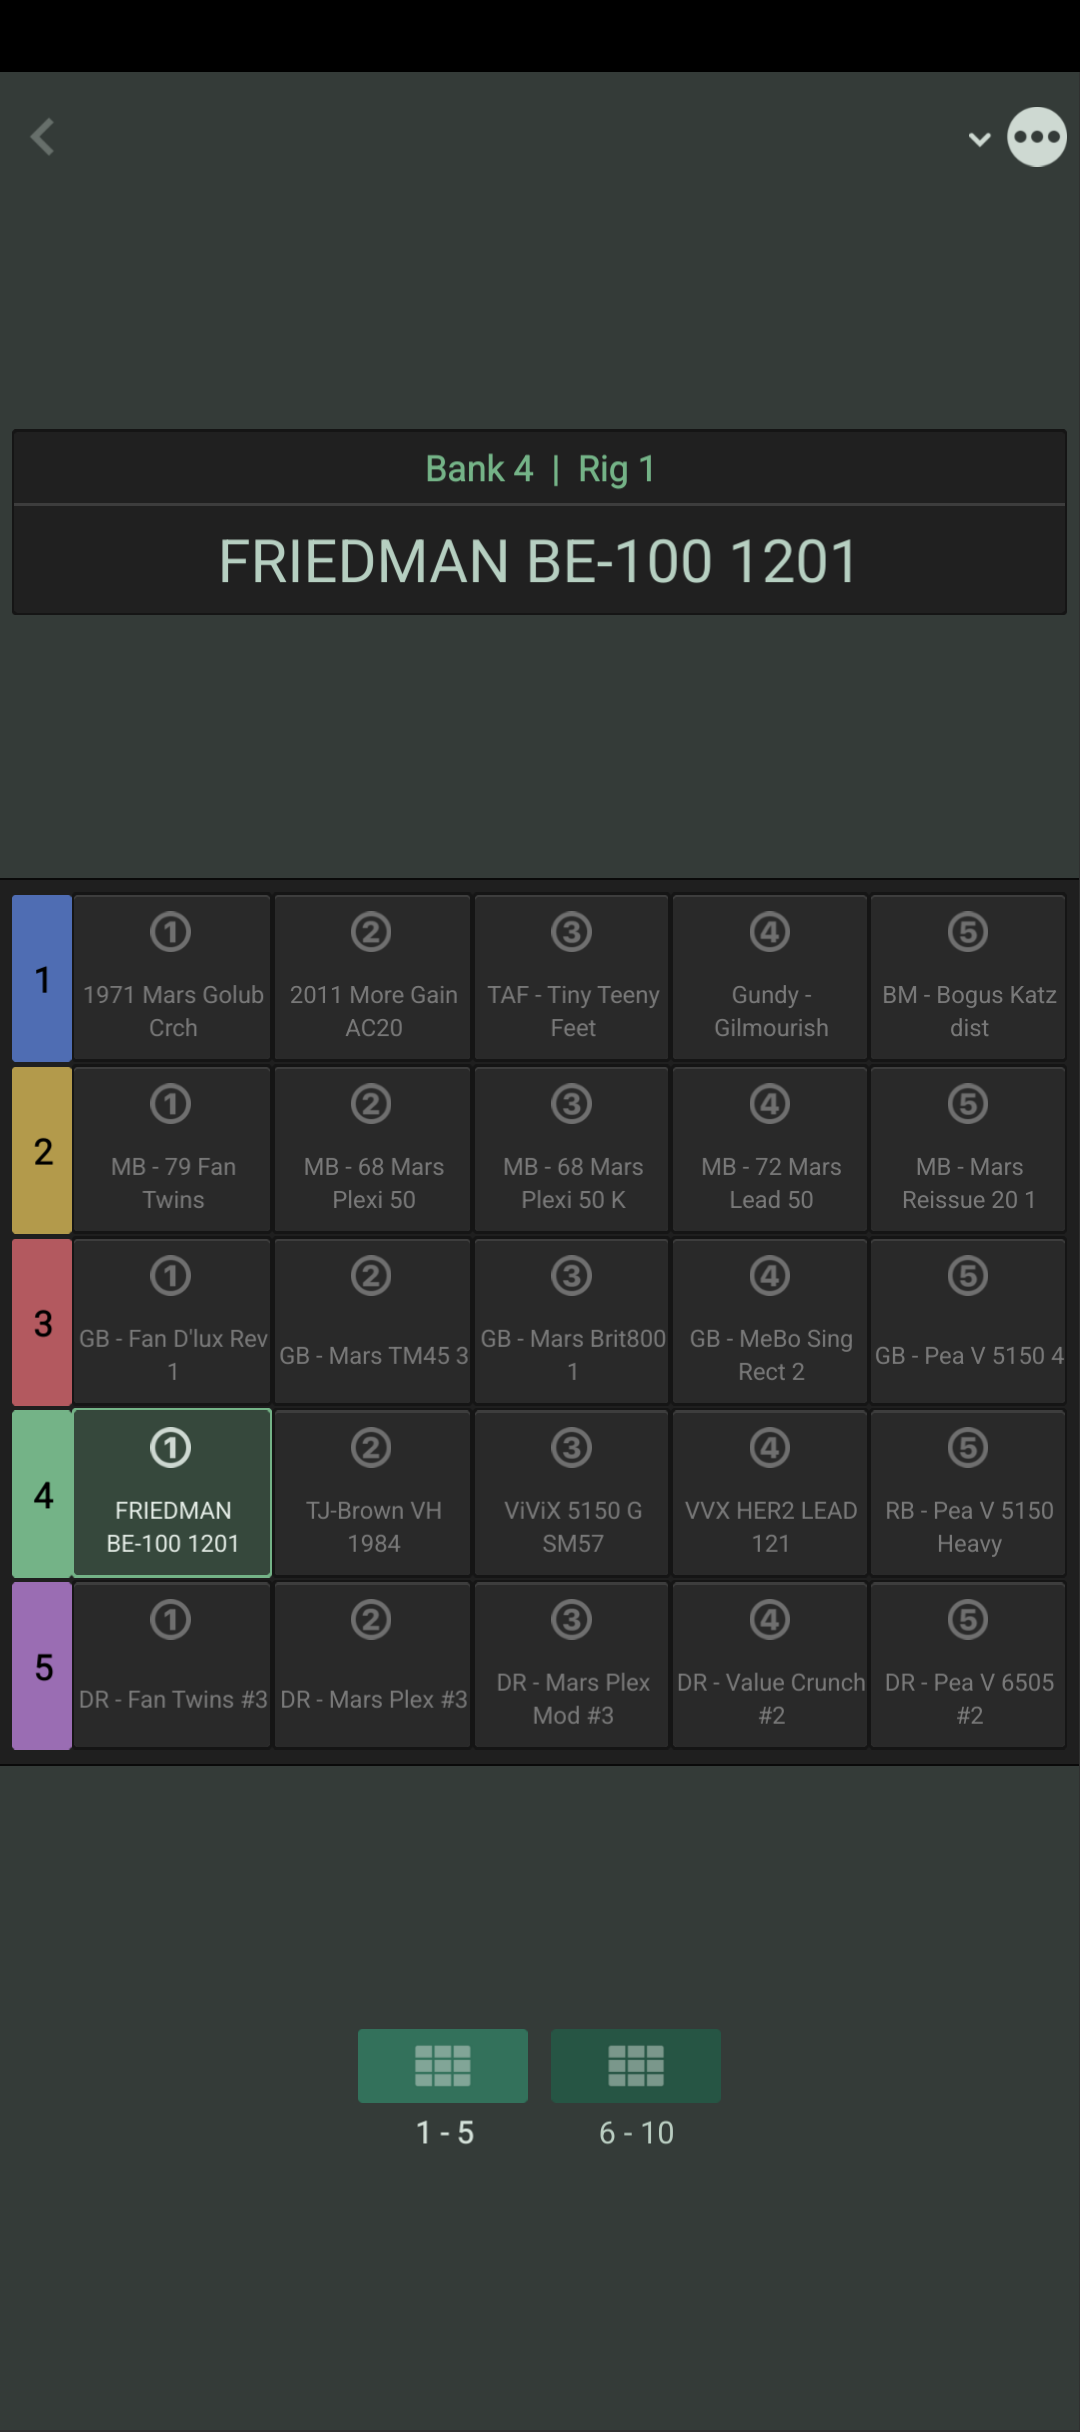Image resolution: width=1080 pixels, height=2432 pixels.
Task: Load rig 1971 Mars Golub Crch
Action: click(172, 978)
